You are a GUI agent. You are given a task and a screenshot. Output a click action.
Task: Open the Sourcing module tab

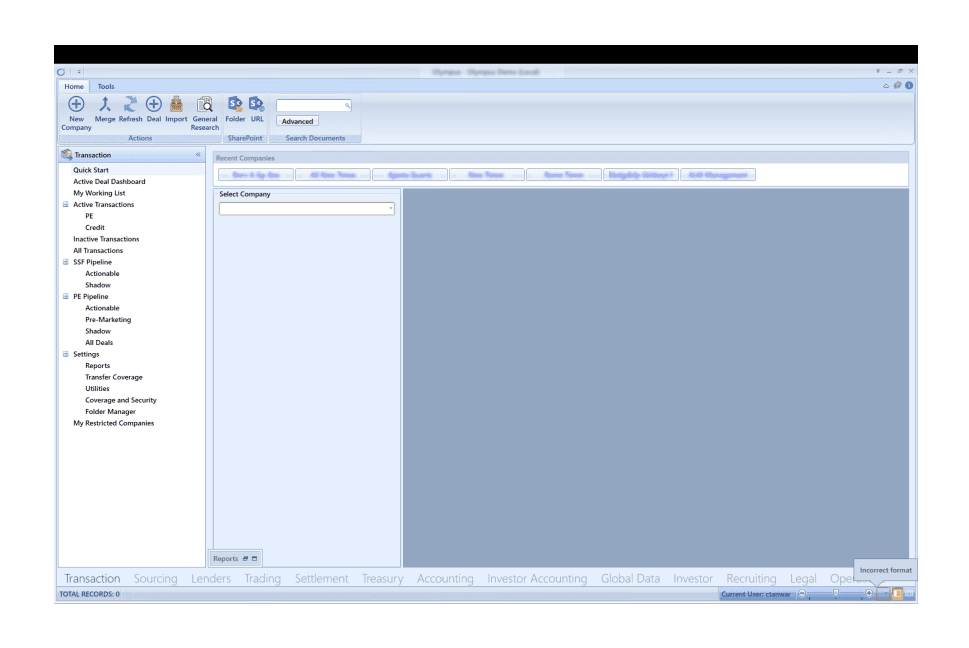coord(155,579)
